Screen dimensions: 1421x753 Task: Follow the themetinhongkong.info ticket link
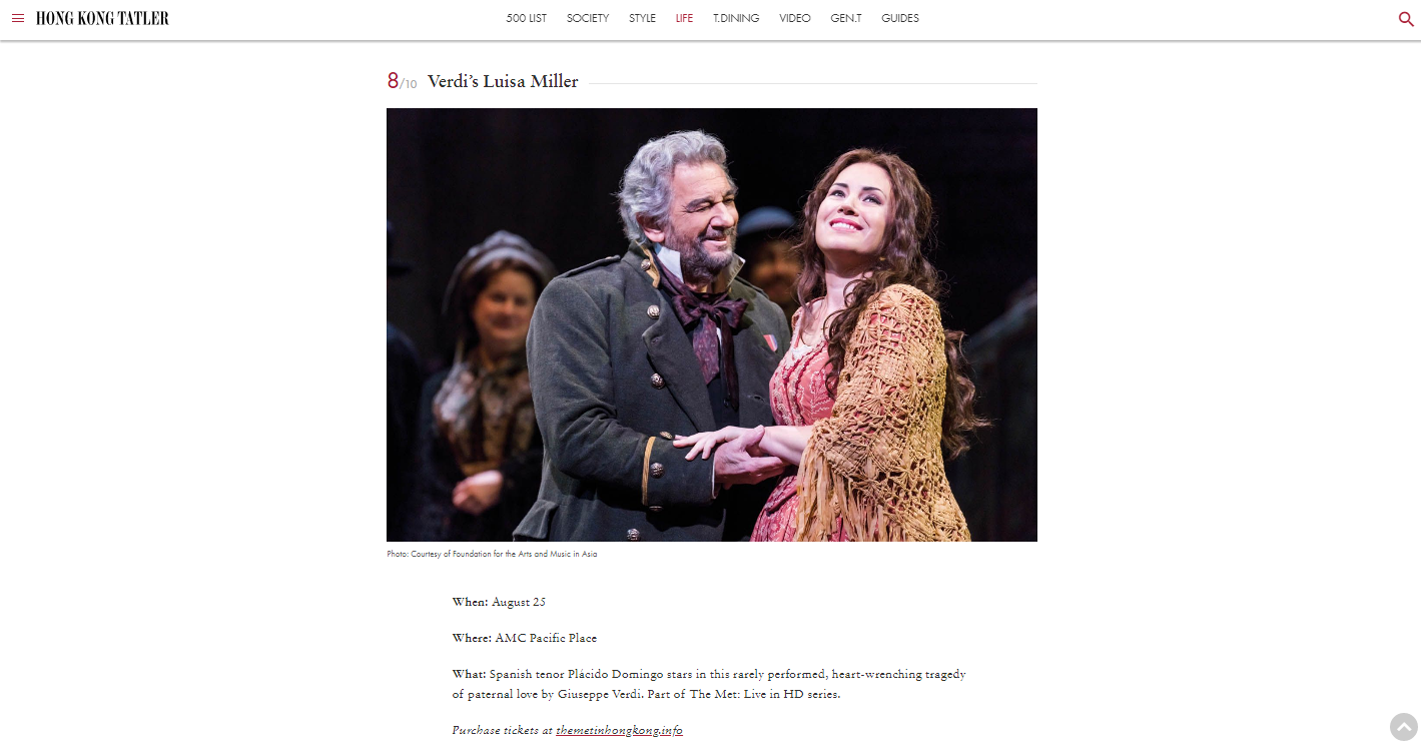[619, 730]
